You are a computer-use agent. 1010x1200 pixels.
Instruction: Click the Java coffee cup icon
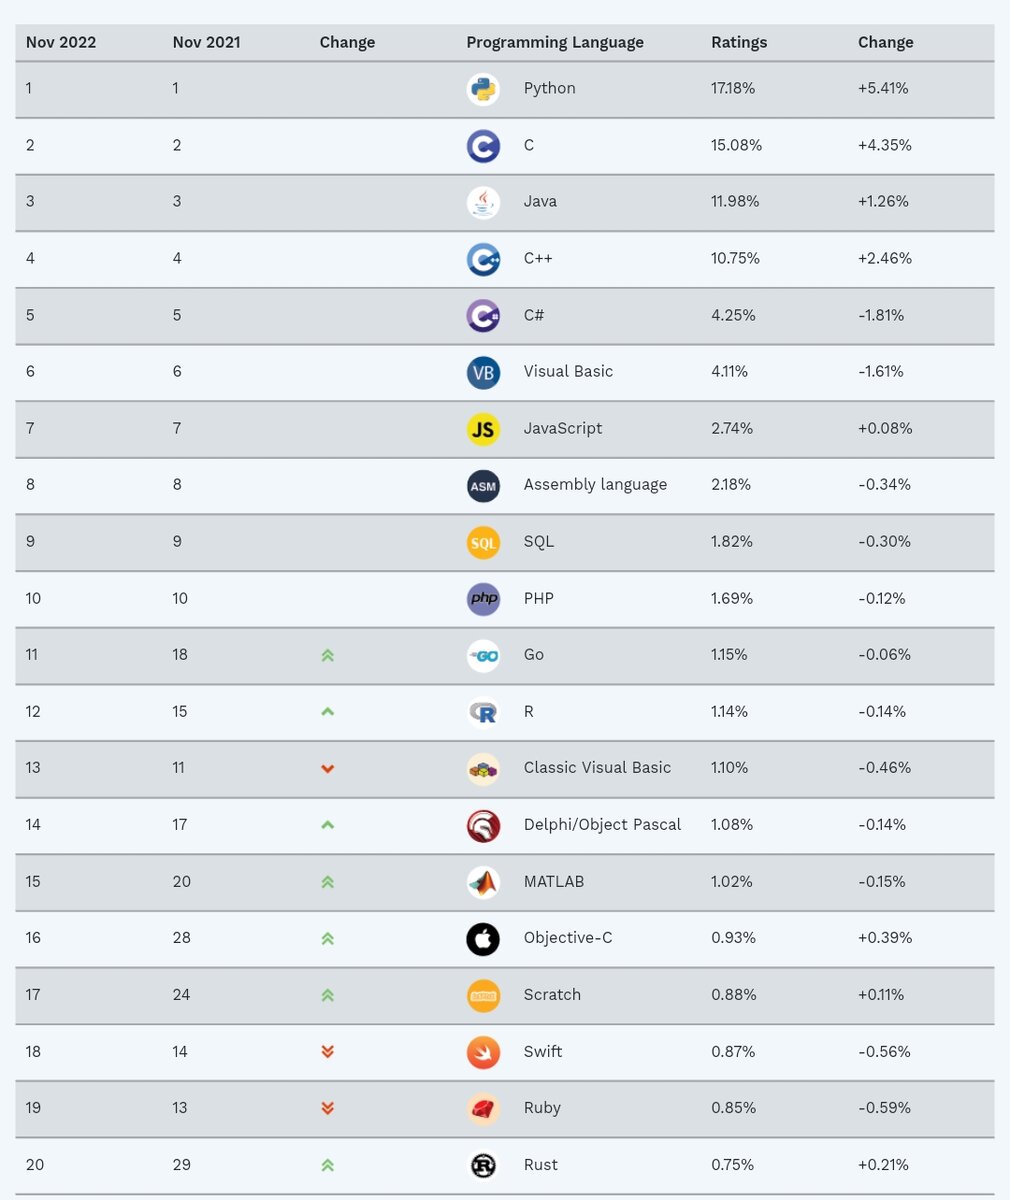pos(483,202)
